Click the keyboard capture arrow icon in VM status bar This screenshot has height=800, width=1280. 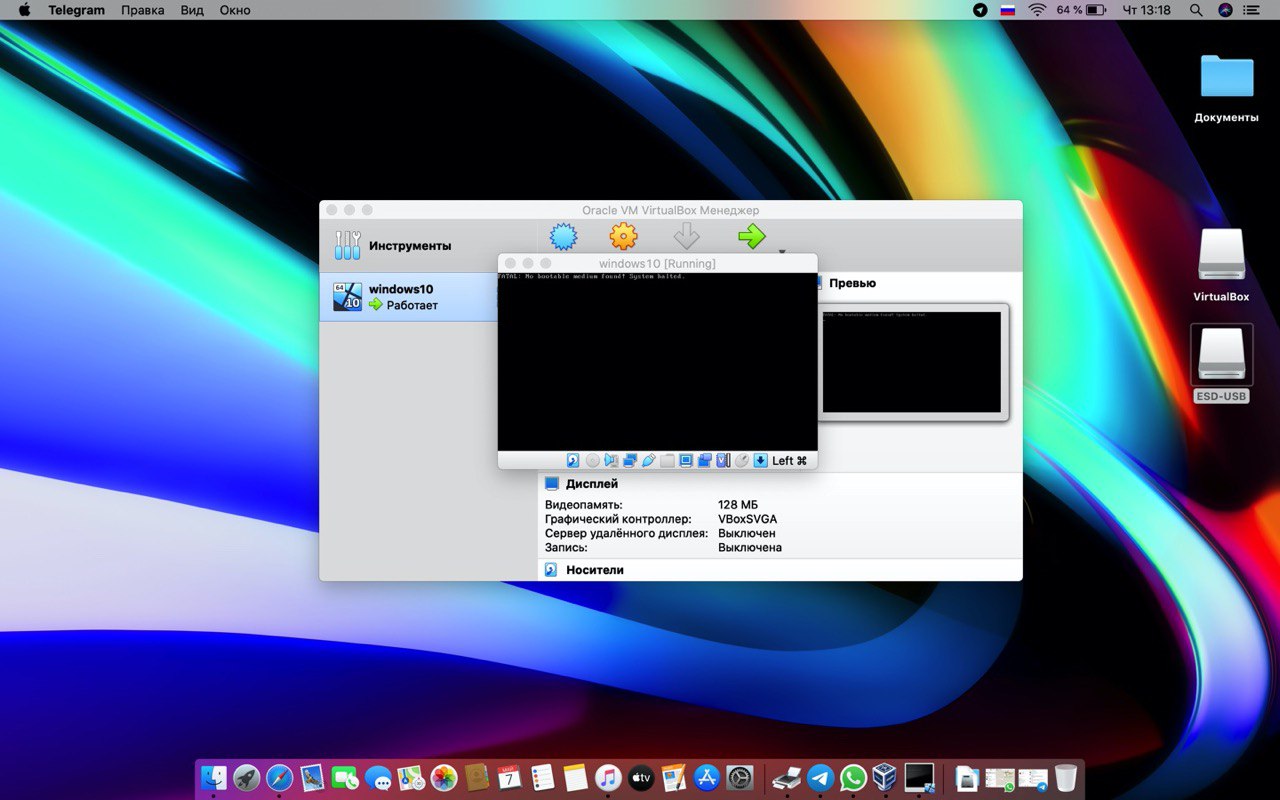click(760, 461)
